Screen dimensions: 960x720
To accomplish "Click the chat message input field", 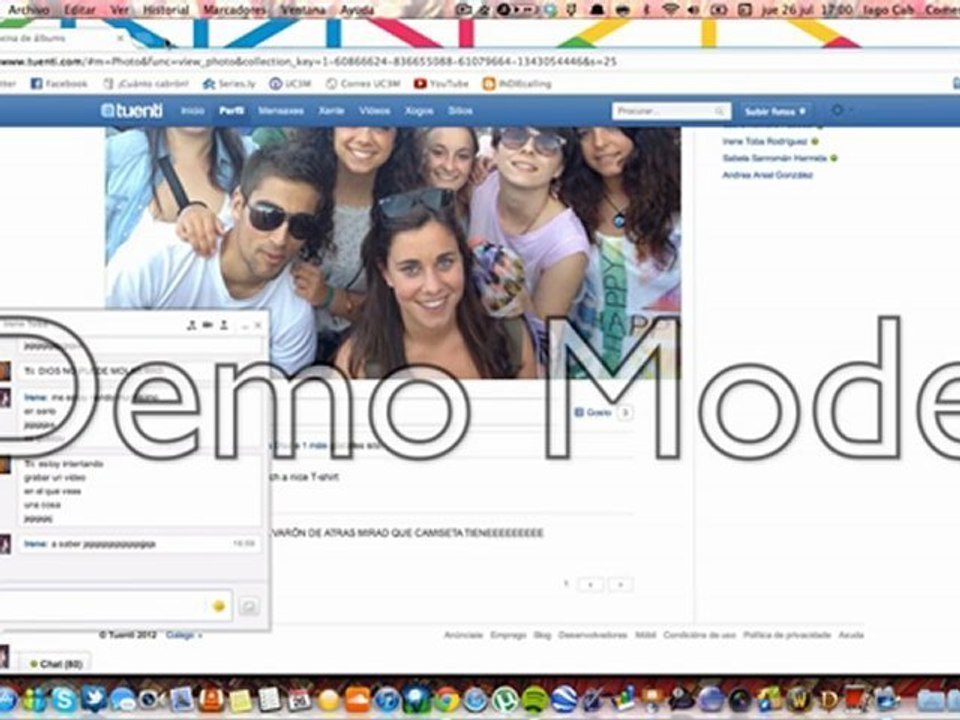I will [115, 606].
